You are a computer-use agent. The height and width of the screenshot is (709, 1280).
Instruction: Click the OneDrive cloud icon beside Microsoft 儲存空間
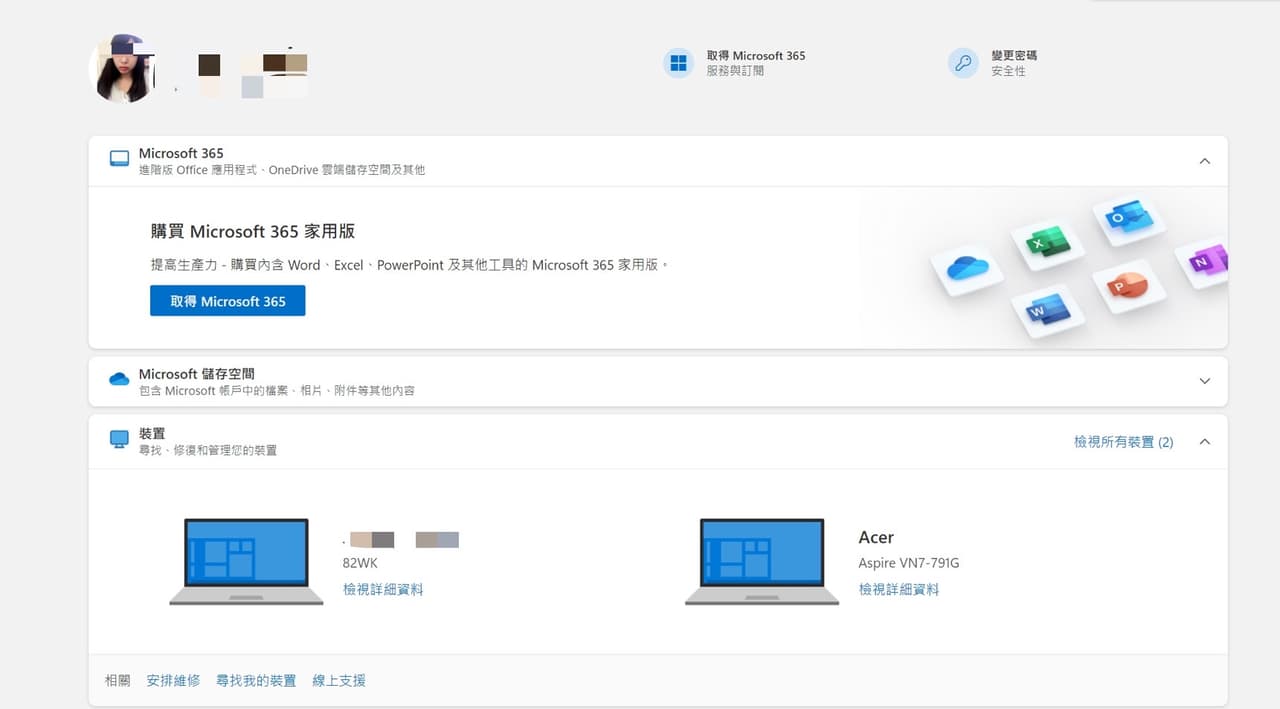119,379
